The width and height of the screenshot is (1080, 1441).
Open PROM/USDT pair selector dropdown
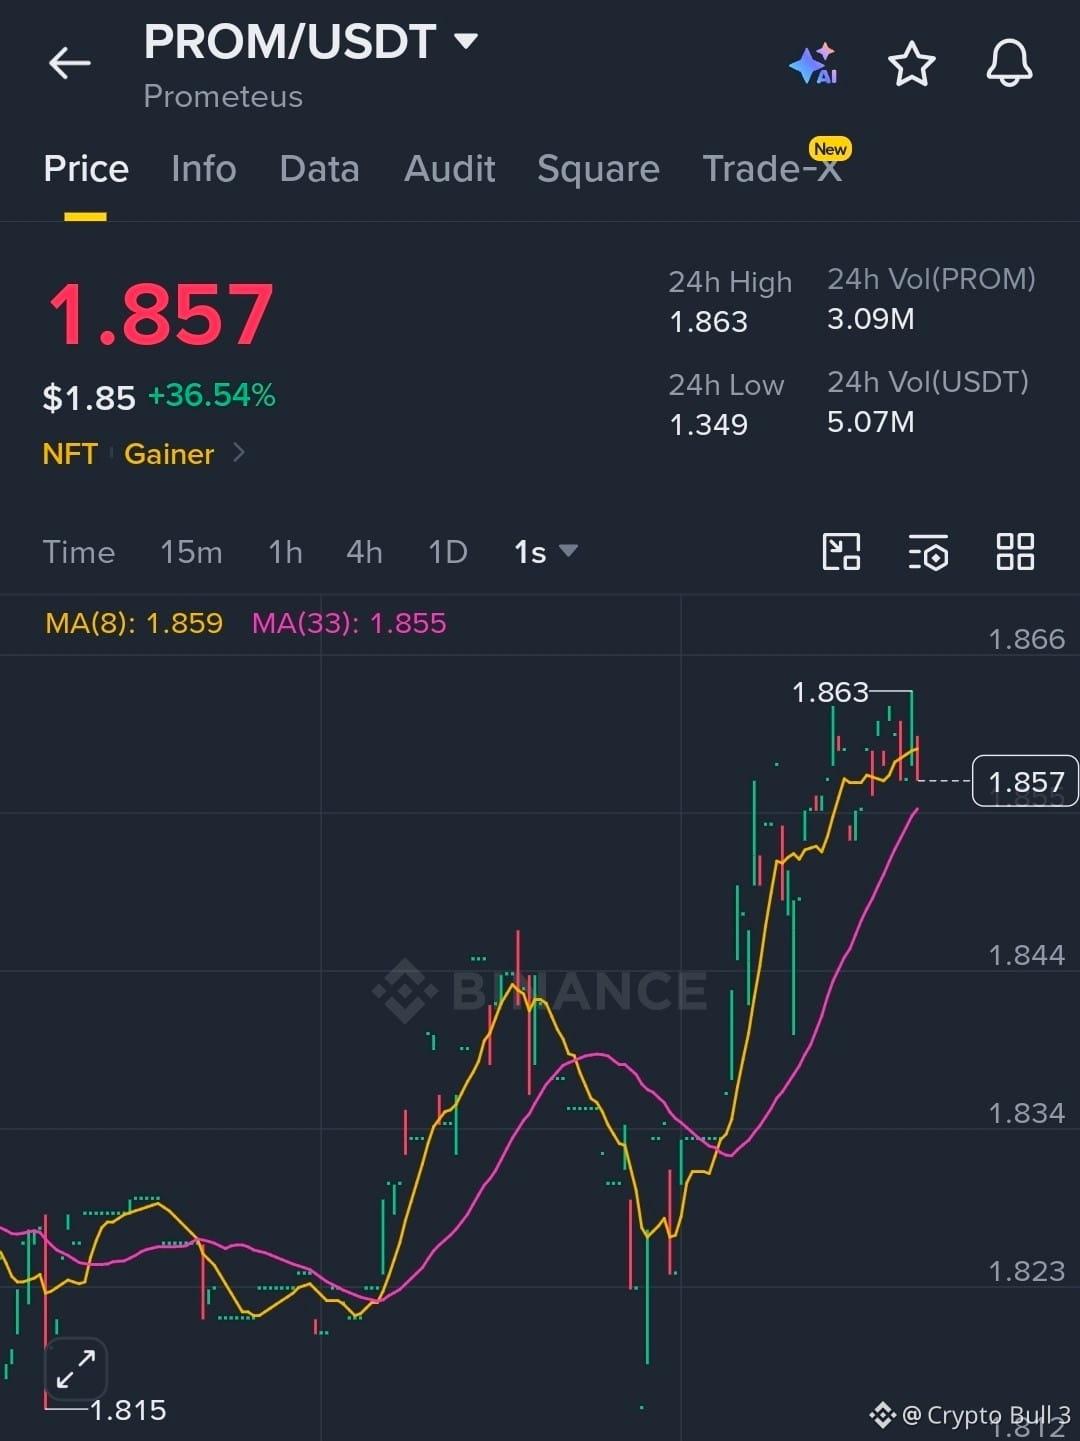click(465, 41)
